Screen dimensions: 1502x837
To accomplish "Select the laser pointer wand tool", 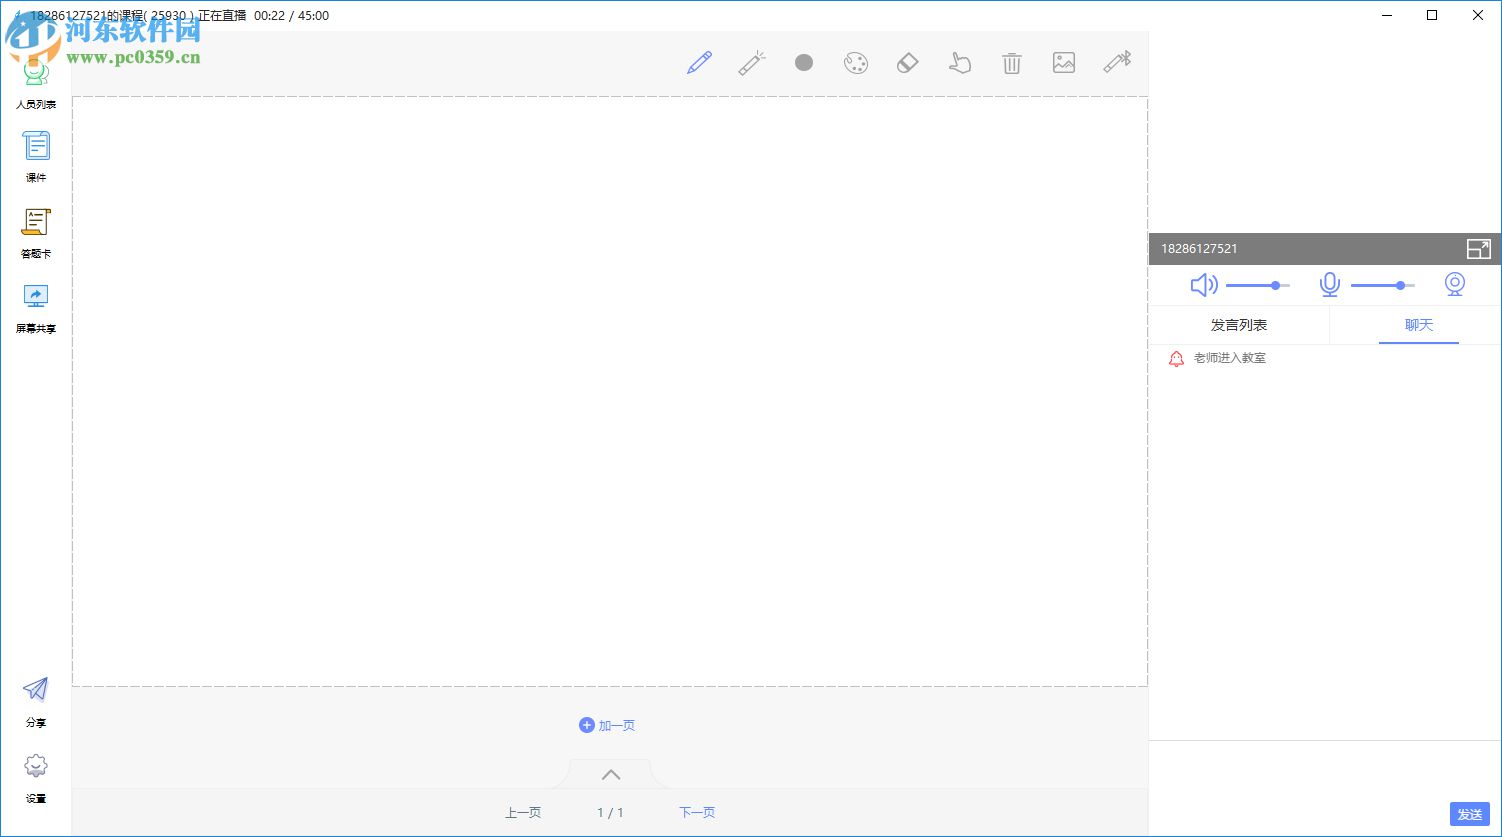I will (x=752, y=63).
